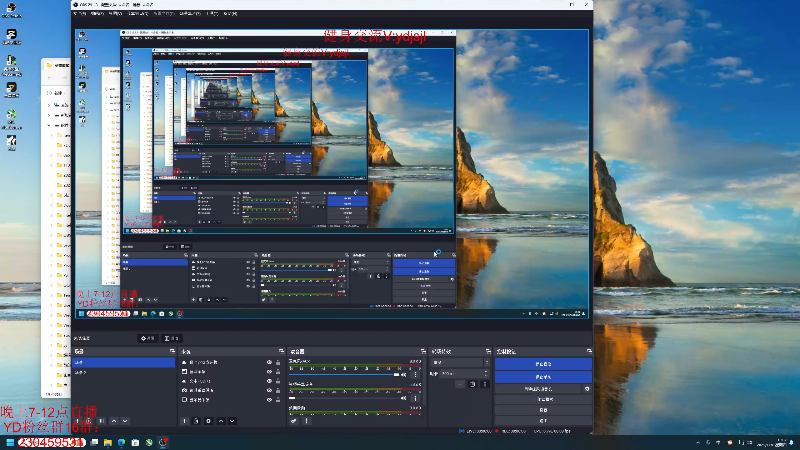Click the Windows Start button

point(10,442)
